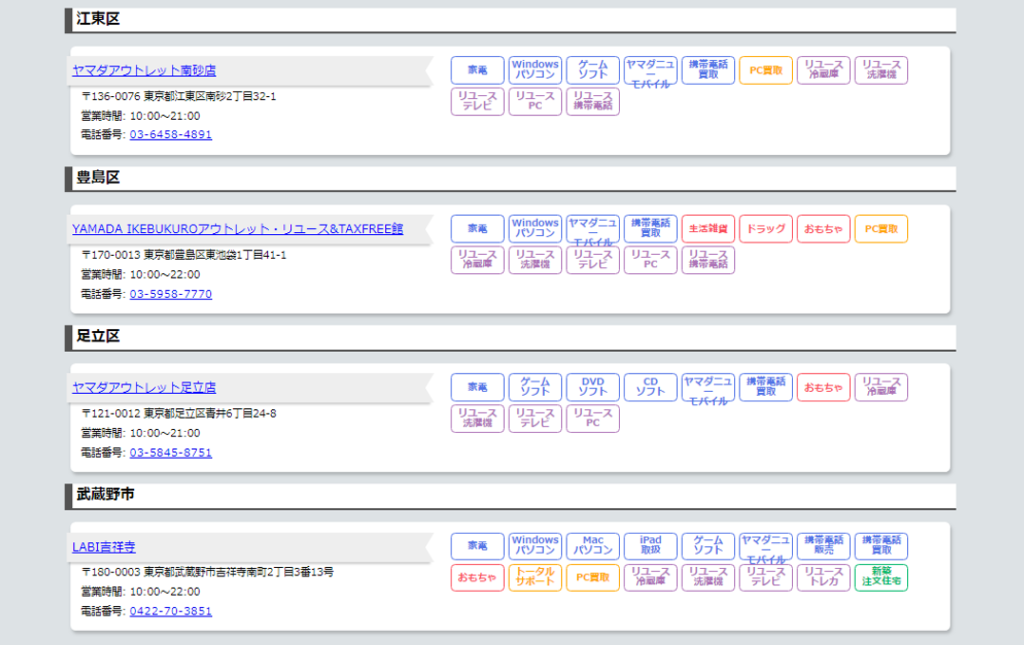This screenshot has width=1024, height=645.
Task: Click 家電 tag for LABI吉祥寺
Action: coord(477,546)
